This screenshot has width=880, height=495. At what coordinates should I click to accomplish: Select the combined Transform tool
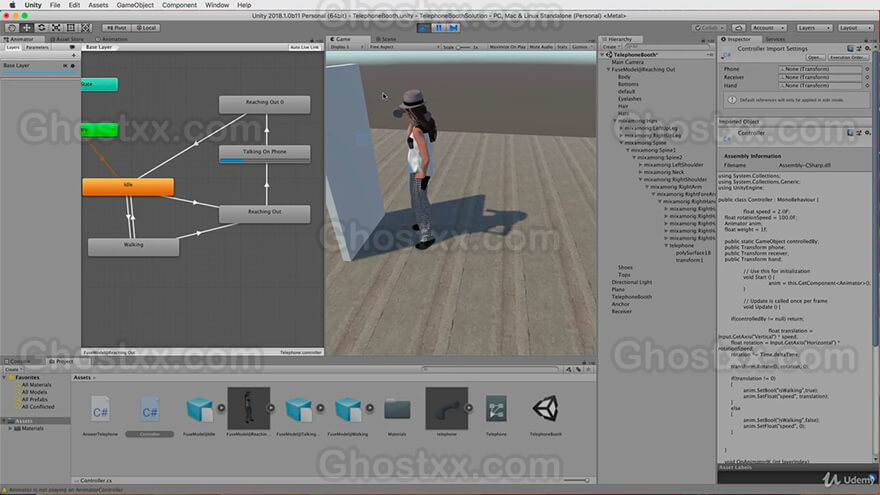85,28
